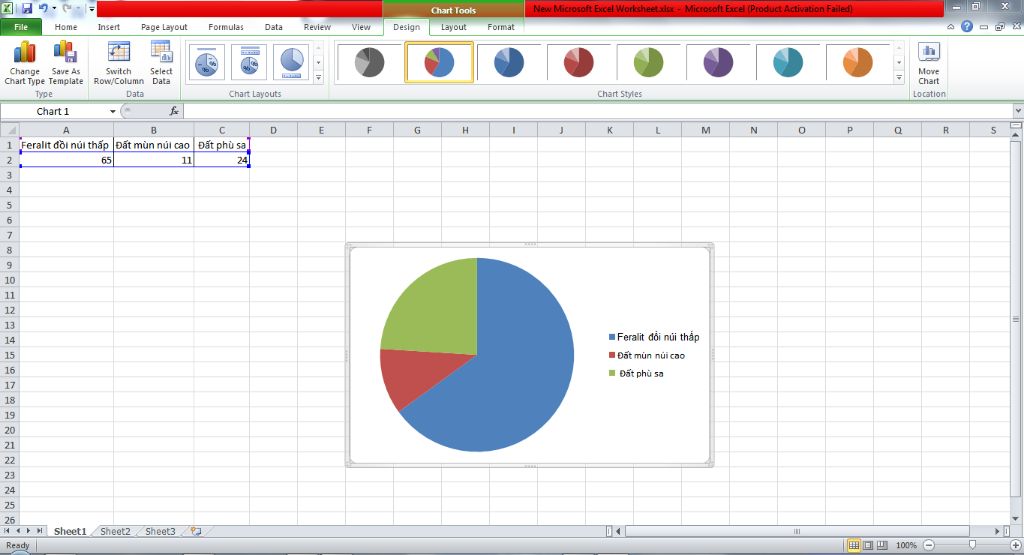Choose teal chart style
Viewport: 1024px width, 555px height.
[788, 62]
